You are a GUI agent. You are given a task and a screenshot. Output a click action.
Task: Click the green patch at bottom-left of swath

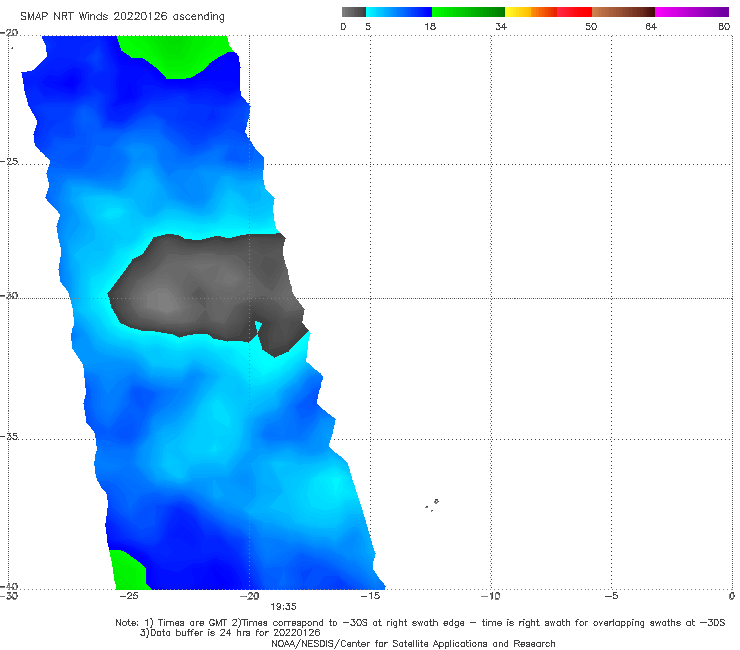pyautogui.click(x=128, y=571)
